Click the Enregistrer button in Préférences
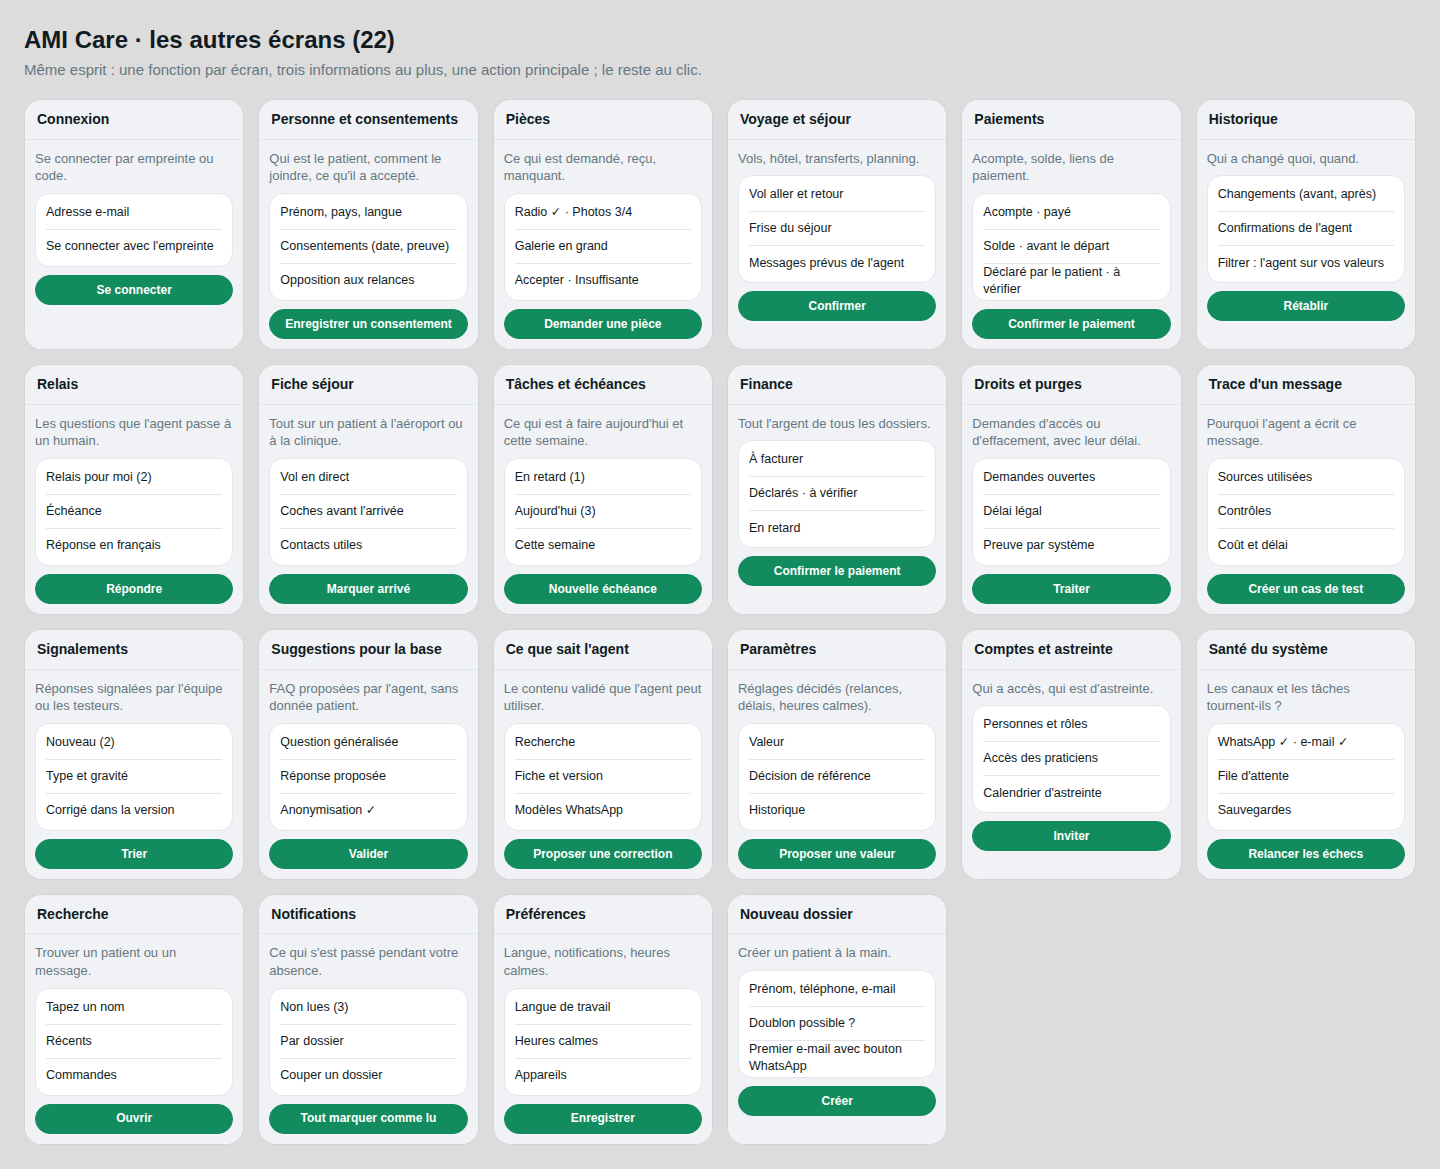Screen dimensions: 1440x1169 pyautogui.click(x=603, y=1118)
